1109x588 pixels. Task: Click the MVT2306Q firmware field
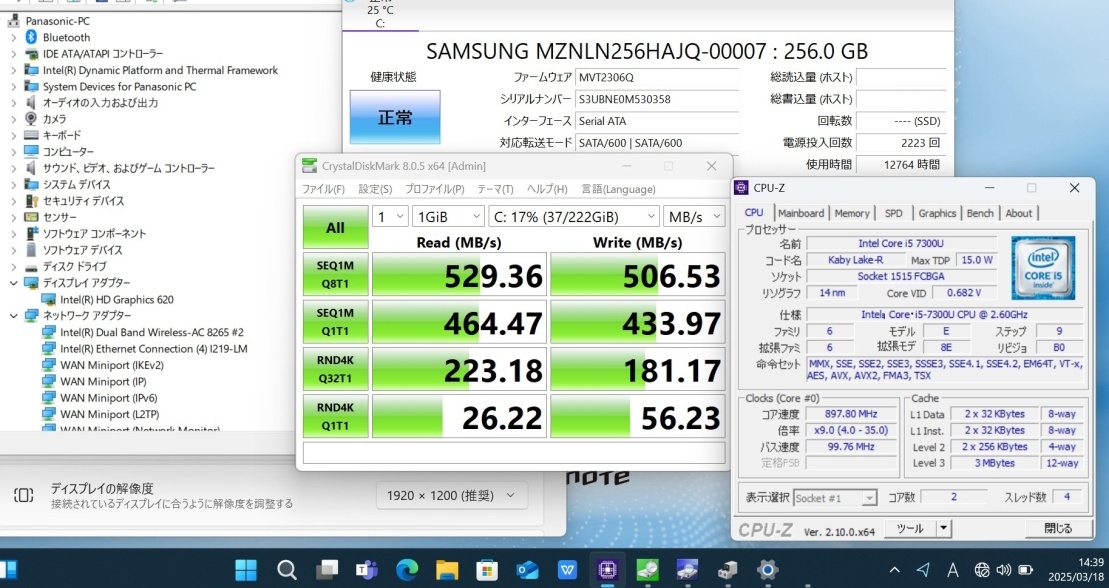point(656,77)
